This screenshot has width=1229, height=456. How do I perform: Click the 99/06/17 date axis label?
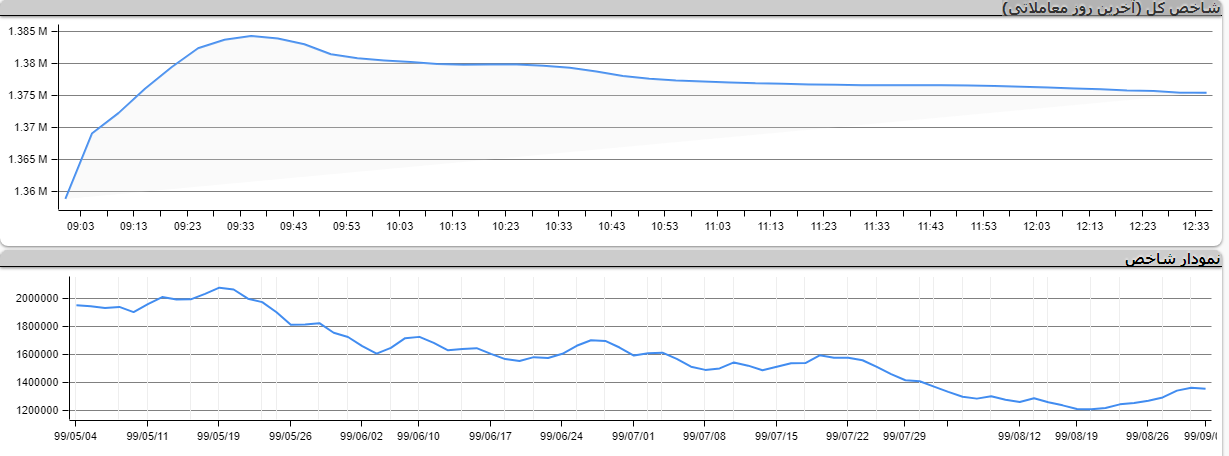pos(491,436)
